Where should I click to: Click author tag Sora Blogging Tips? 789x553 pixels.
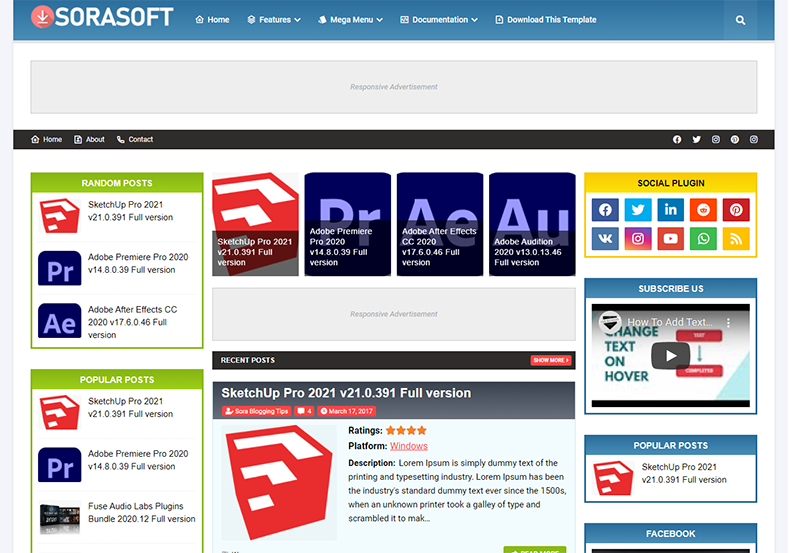coord(257,411)
